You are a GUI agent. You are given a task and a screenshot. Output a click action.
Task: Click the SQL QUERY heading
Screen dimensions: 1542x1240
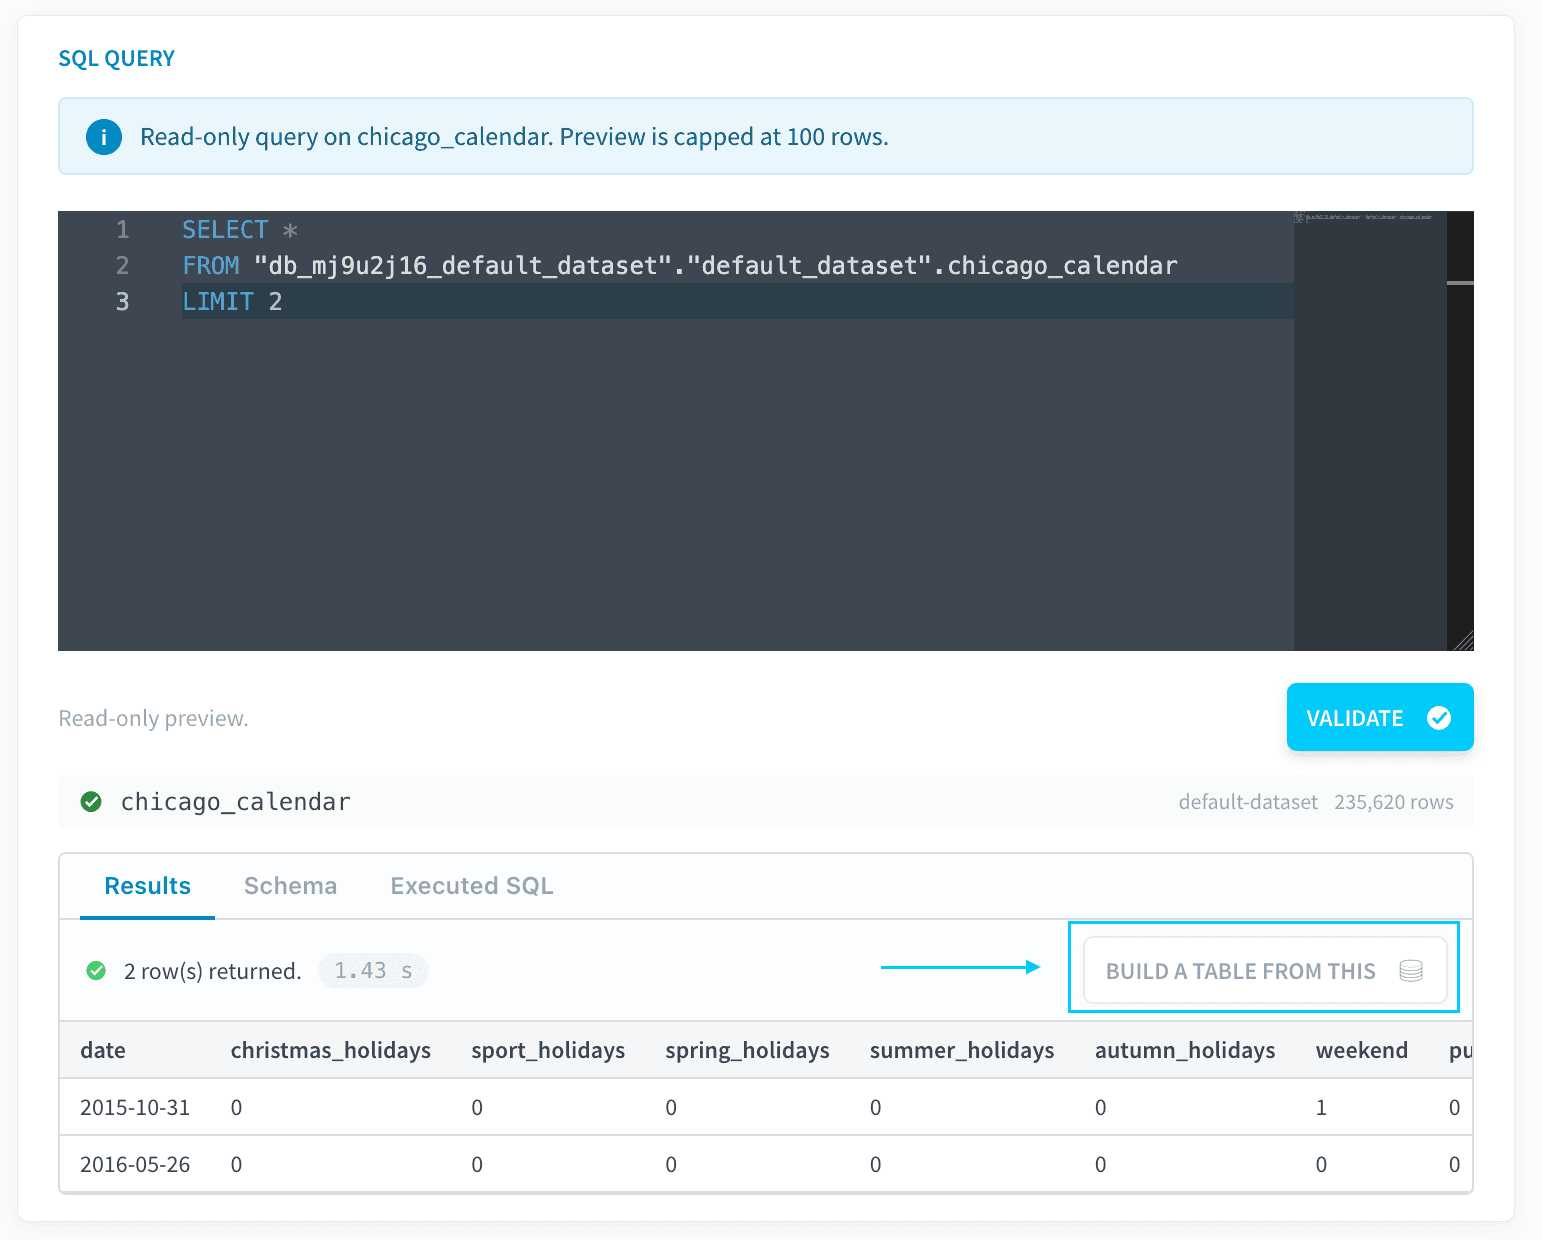point(117,58)
